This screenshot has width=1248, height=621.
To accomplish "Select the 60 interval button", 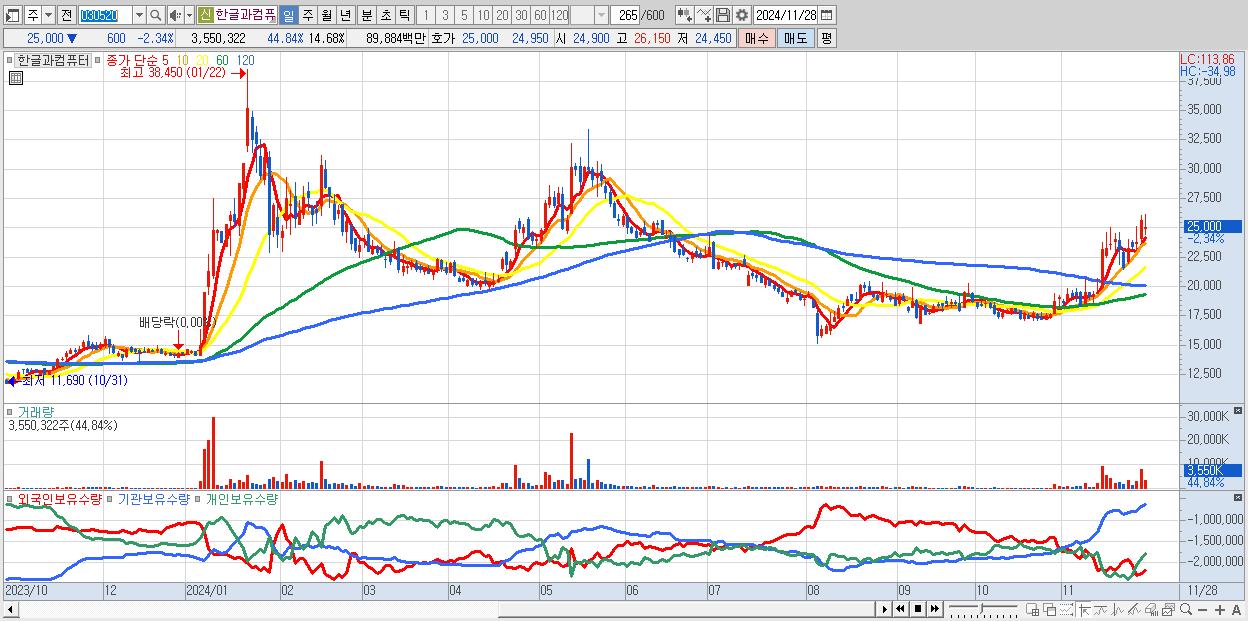I will [x=540, y=15].
